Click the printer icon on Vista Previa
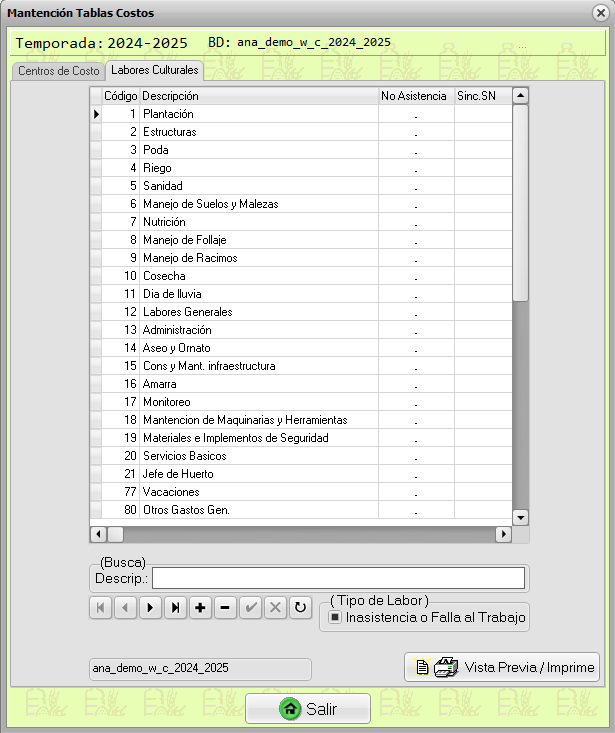The width and height of the screenshot is (615, 733). click(446, 667)
